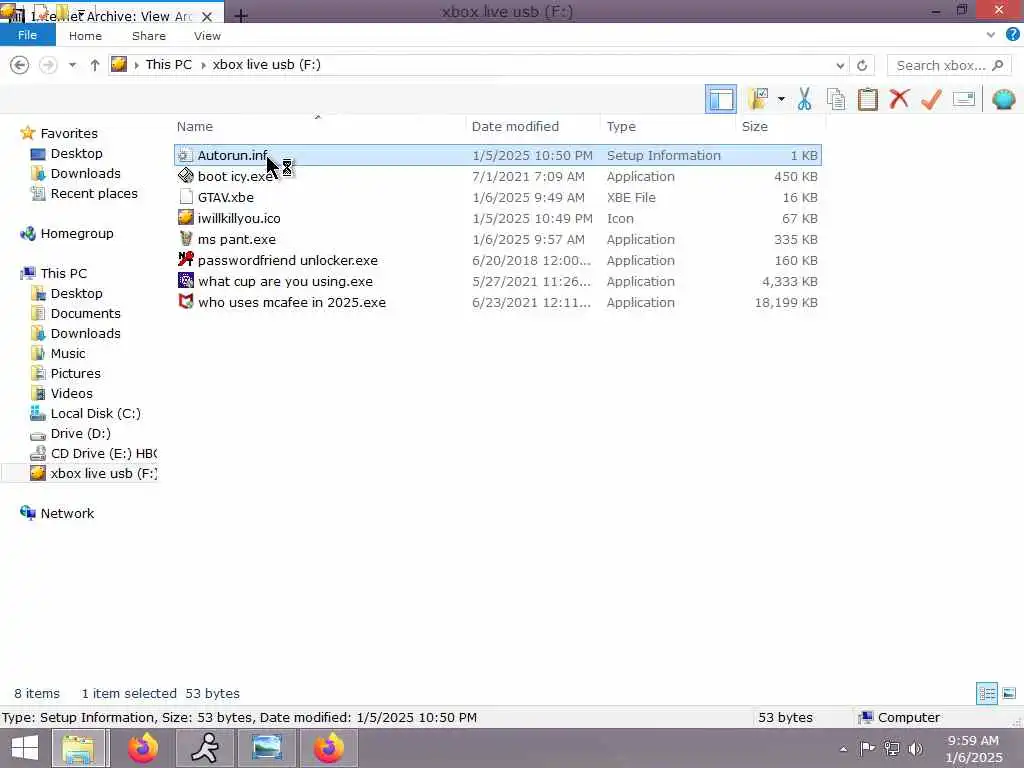Click the teal shell icon in toolbar
This screenshot has width=1024, height=768.
(1003, 99)
